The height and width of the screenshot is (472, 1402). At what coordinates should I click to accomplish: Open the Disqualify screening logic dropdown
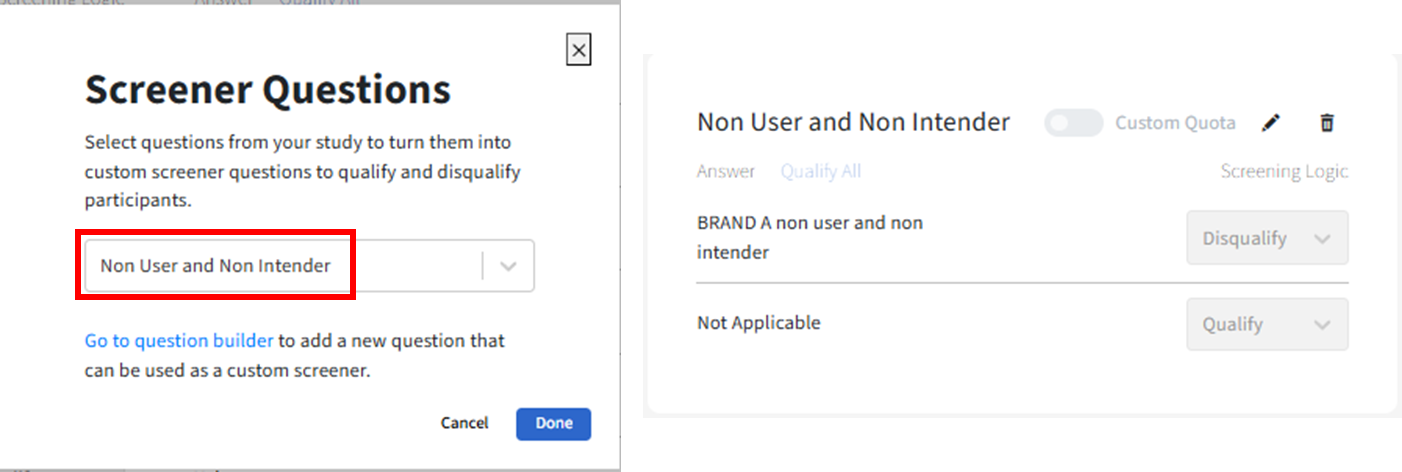1266,239
